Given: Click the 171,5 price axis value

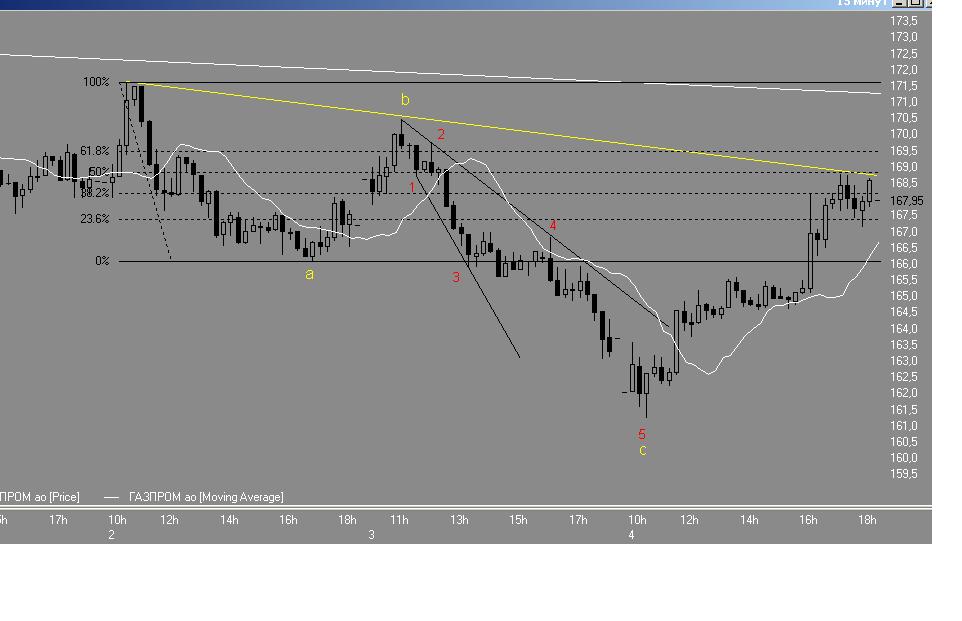Looking at the screenshot, I should point(904,86).
